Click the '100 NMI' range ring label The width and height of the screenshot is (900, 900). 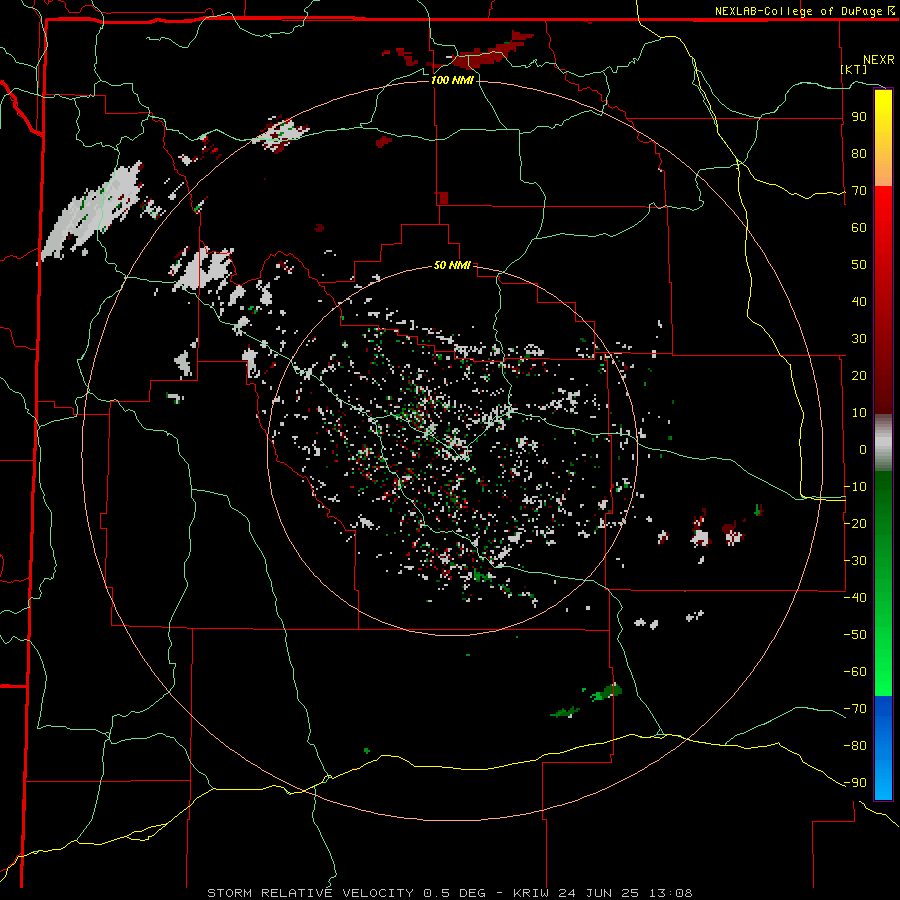pos(452,80)
